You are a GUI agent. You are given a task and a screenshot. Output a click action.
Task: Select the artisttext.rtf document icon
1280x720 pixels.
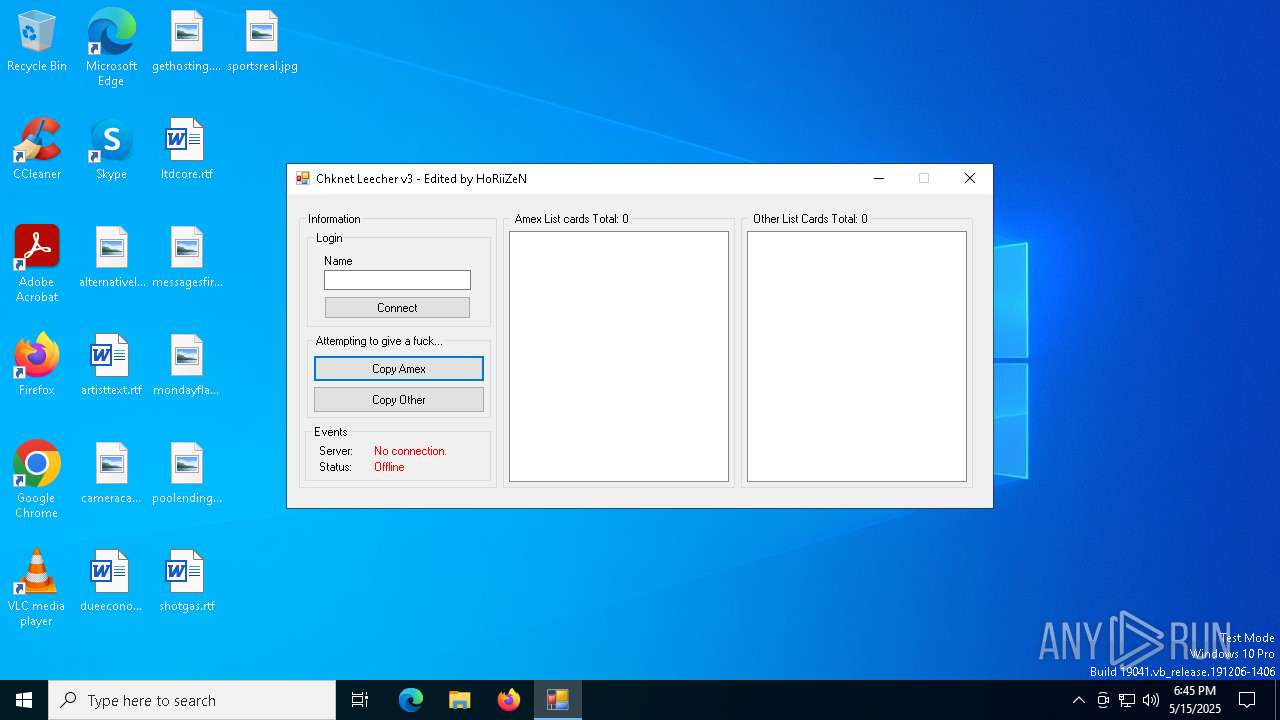pos(111,366)
